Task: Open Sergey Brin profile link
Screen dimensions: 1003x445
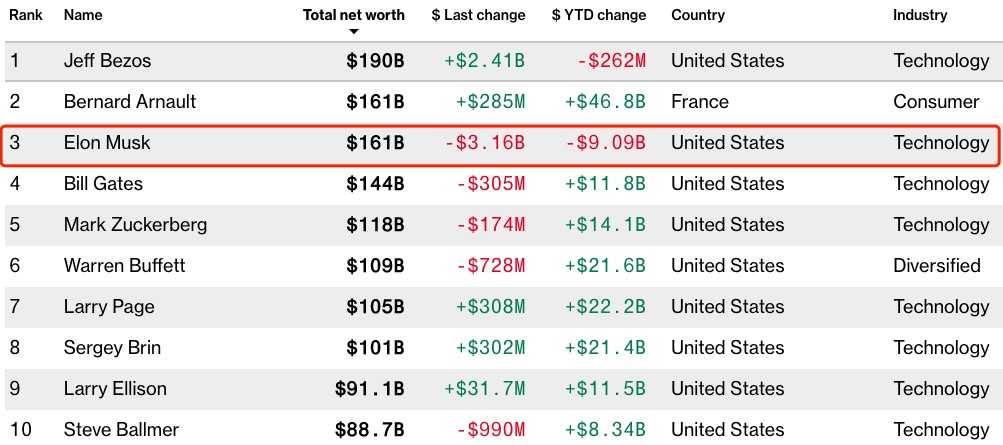Action: 112,348
